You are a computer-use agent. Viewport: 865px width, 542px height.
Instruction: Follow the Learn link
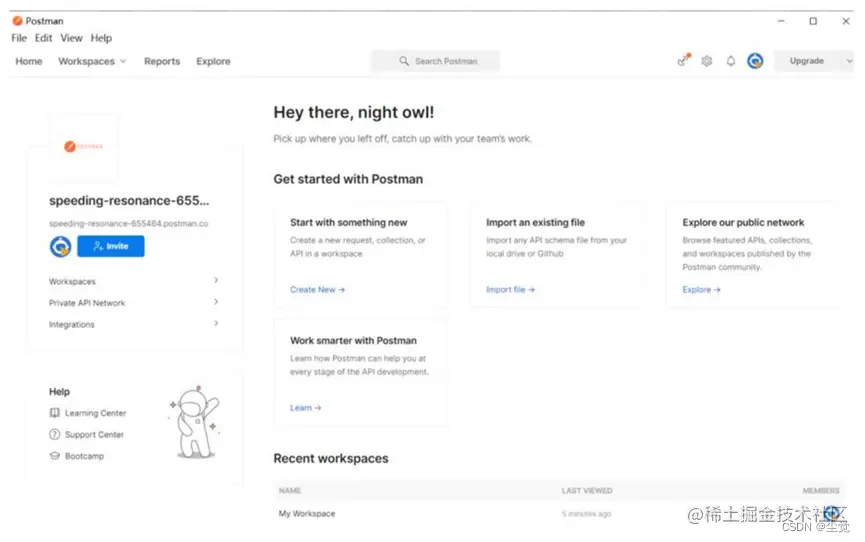305,407
